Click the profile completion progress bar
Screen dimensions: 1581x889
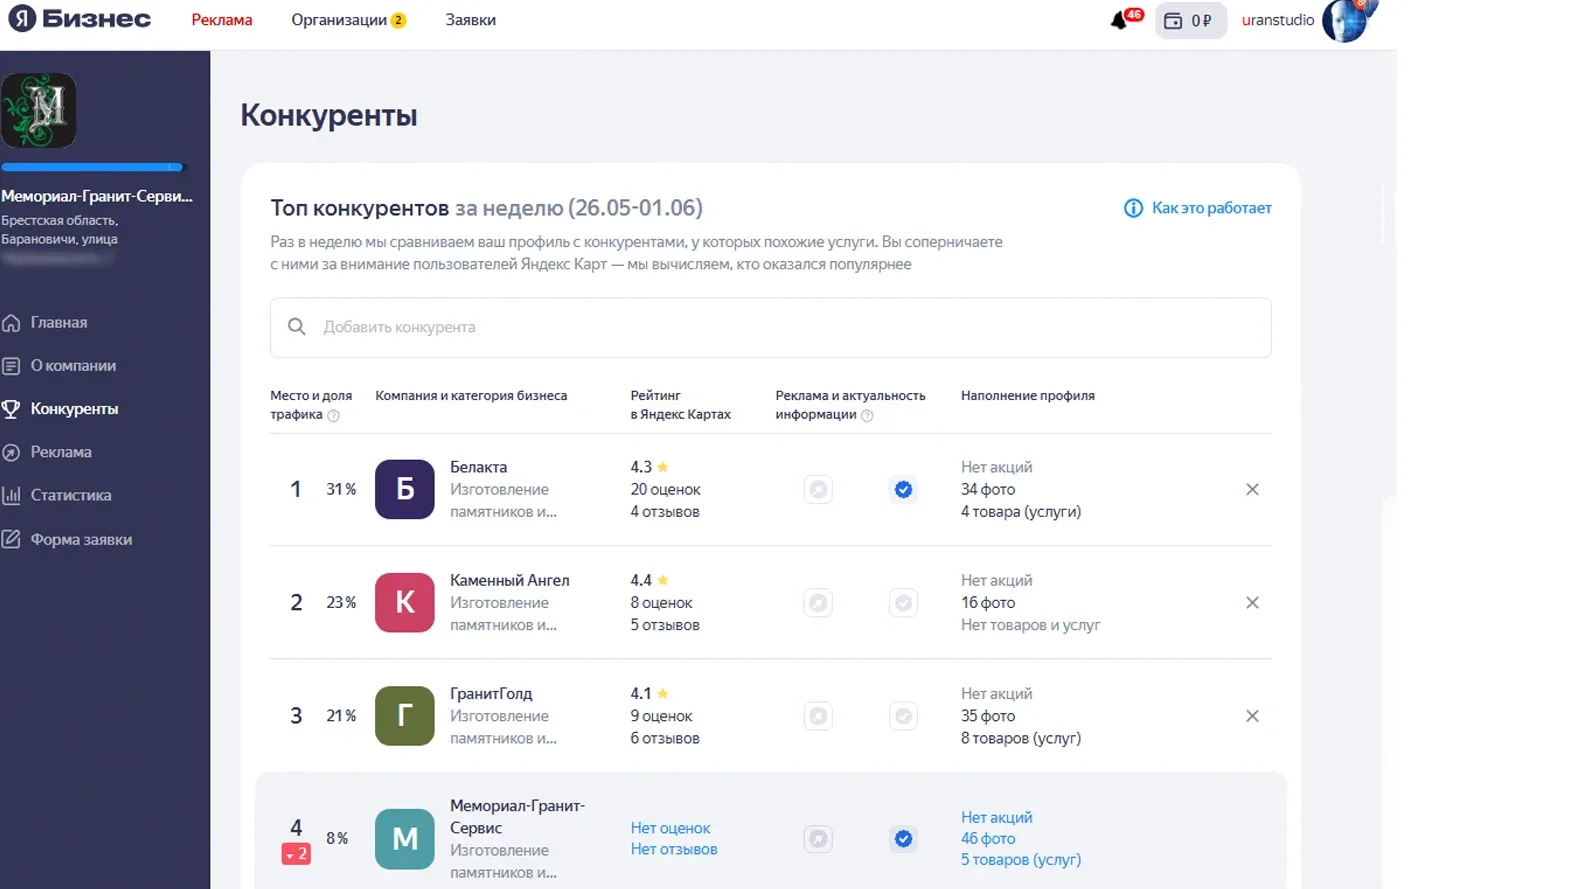pyautogui.click(x=93, y=167)
